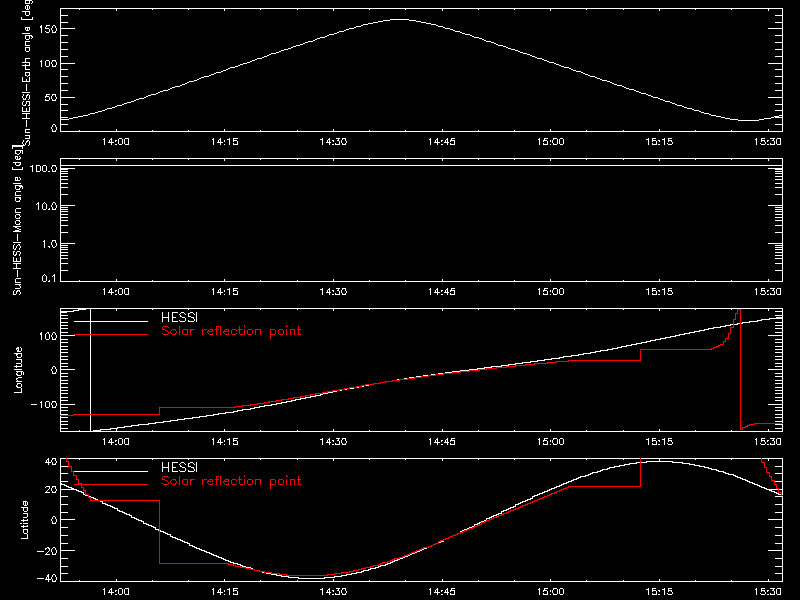Select Solar reflection point legend in Latitude plot

[231, 481]
